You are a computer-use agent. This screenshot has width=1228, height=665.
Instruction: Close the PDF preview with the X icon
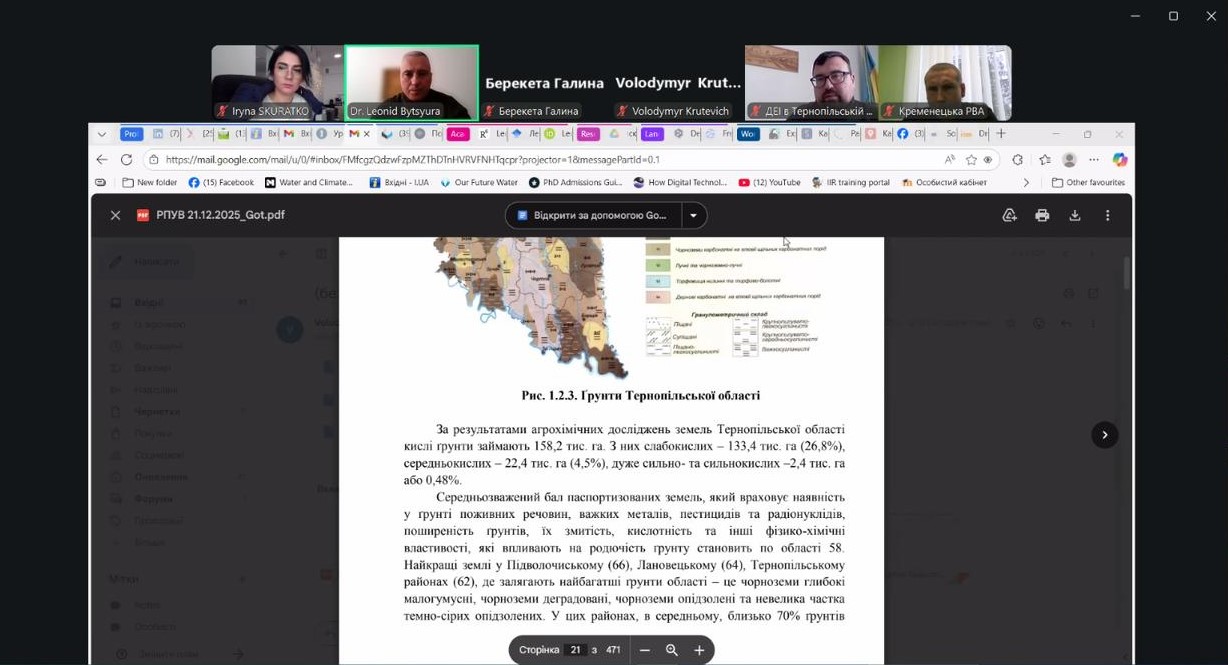pos(115,215)
